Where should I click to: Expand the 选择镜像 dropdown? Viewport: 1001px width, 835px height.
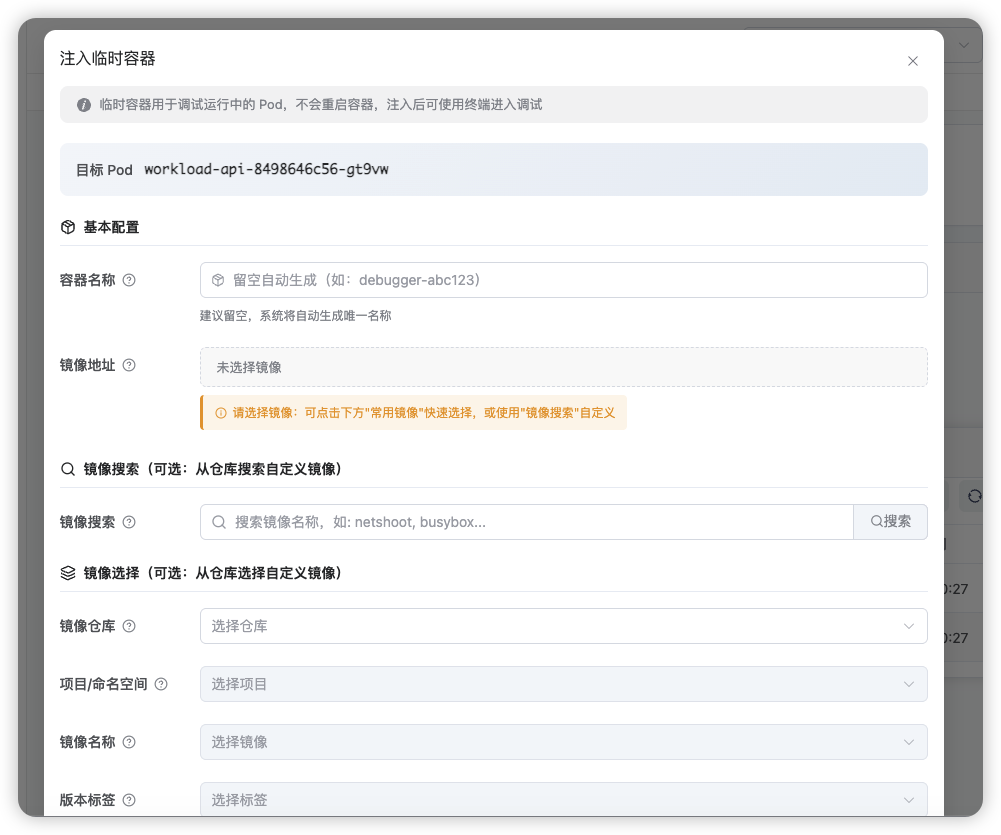click(x=563, y=742)
